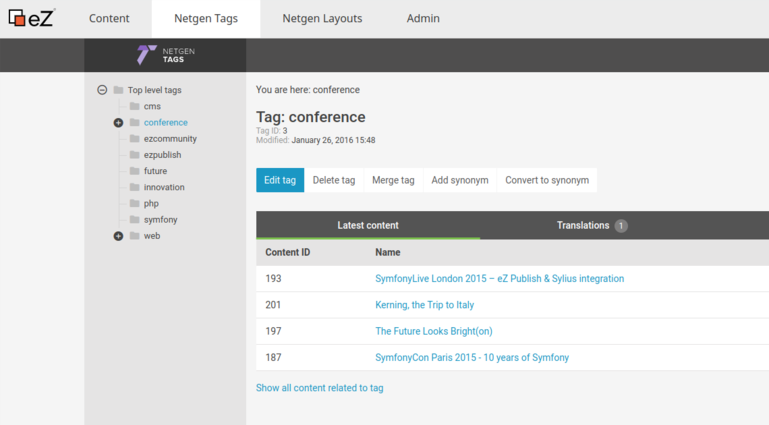Select the php tag
Image resolution: width=769 pixels, height=425 pixels.
[151, 203]
